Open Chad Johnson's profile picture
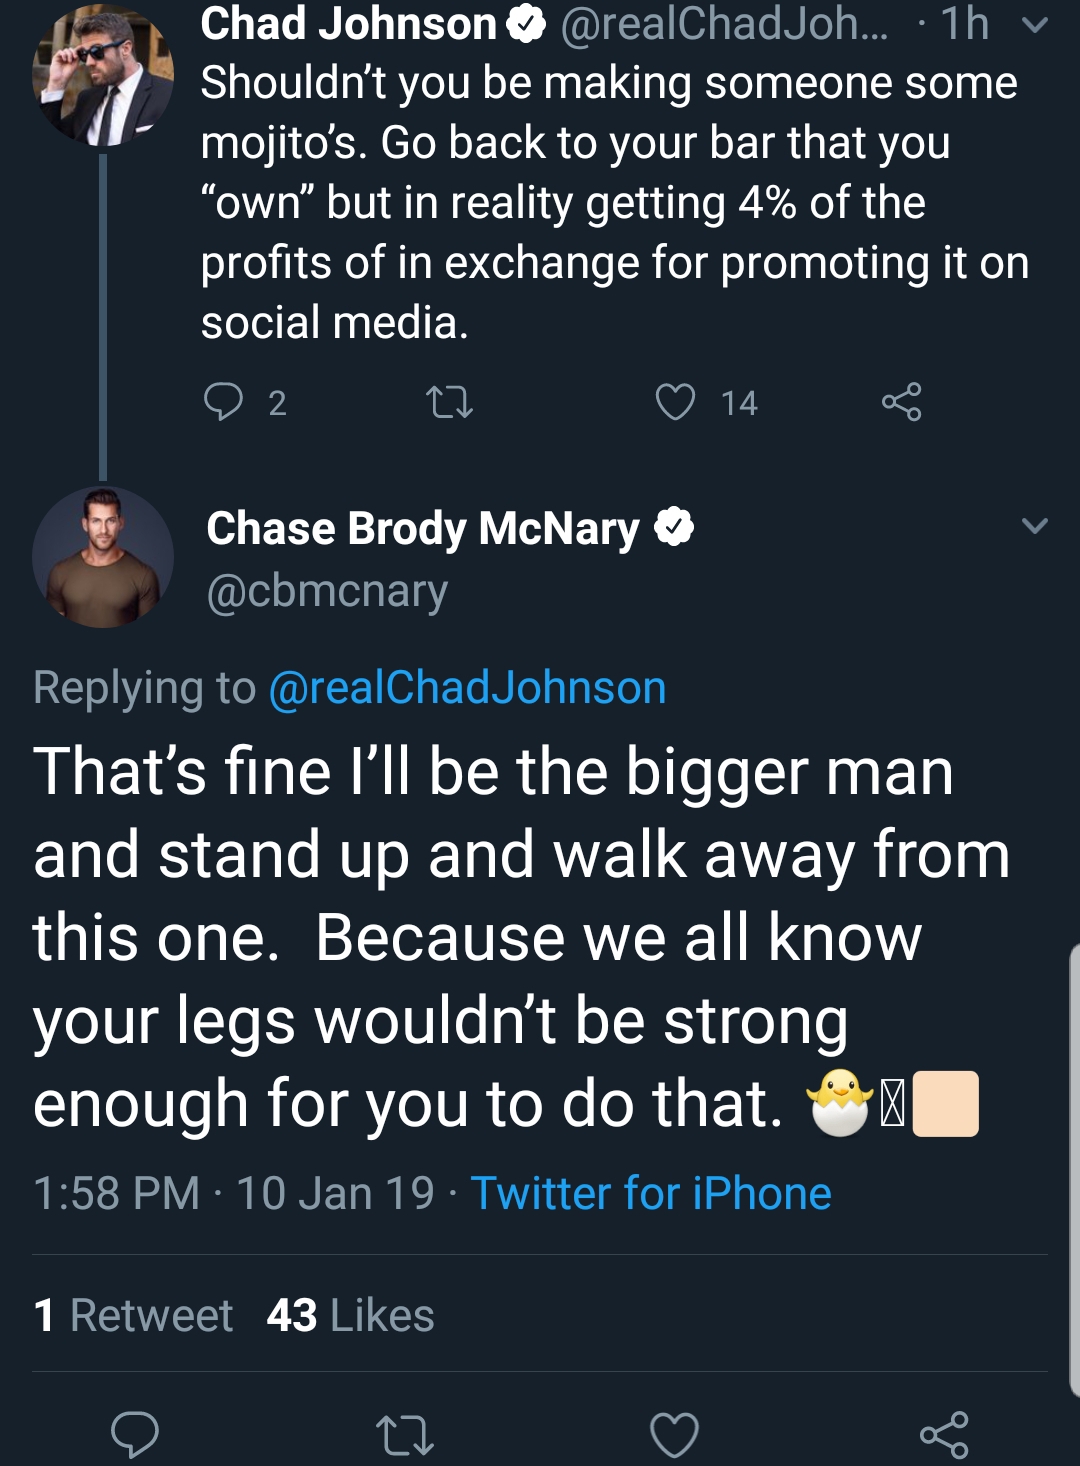This screenshot has height=1466, width=1080. [103, 75]
